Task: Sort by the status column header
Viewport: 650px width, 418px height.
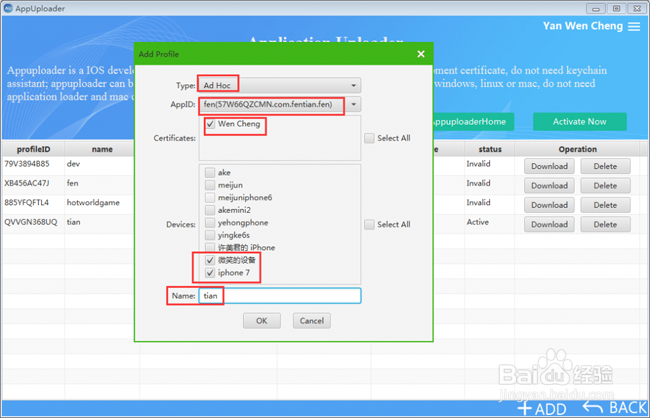Action: click(490, 149)
